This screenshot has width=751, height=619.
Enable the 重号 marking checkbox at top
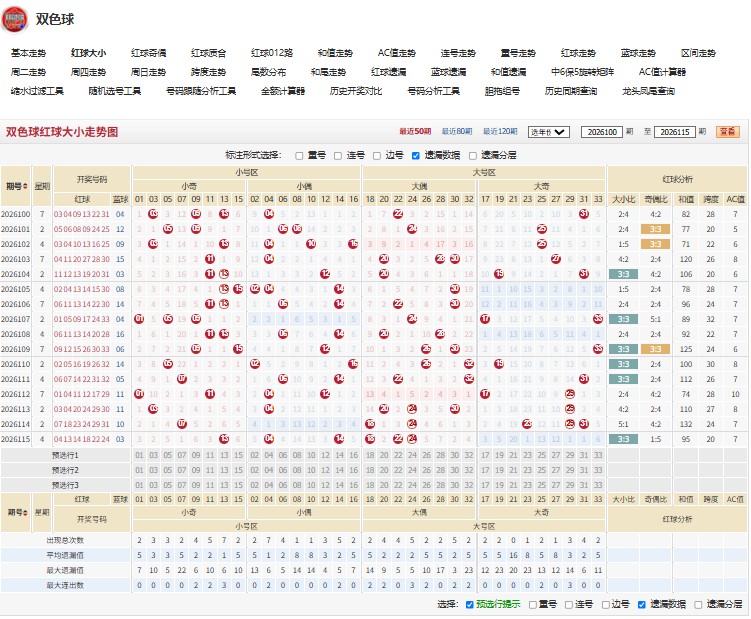click(299, 156)
